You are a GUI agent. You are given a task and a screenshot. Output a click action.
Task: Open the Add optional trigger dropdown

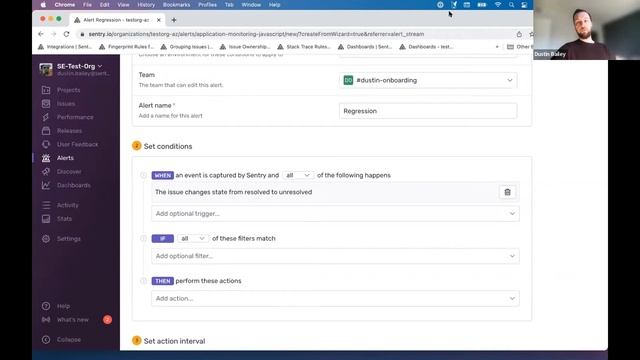click(x=335, y=213)
